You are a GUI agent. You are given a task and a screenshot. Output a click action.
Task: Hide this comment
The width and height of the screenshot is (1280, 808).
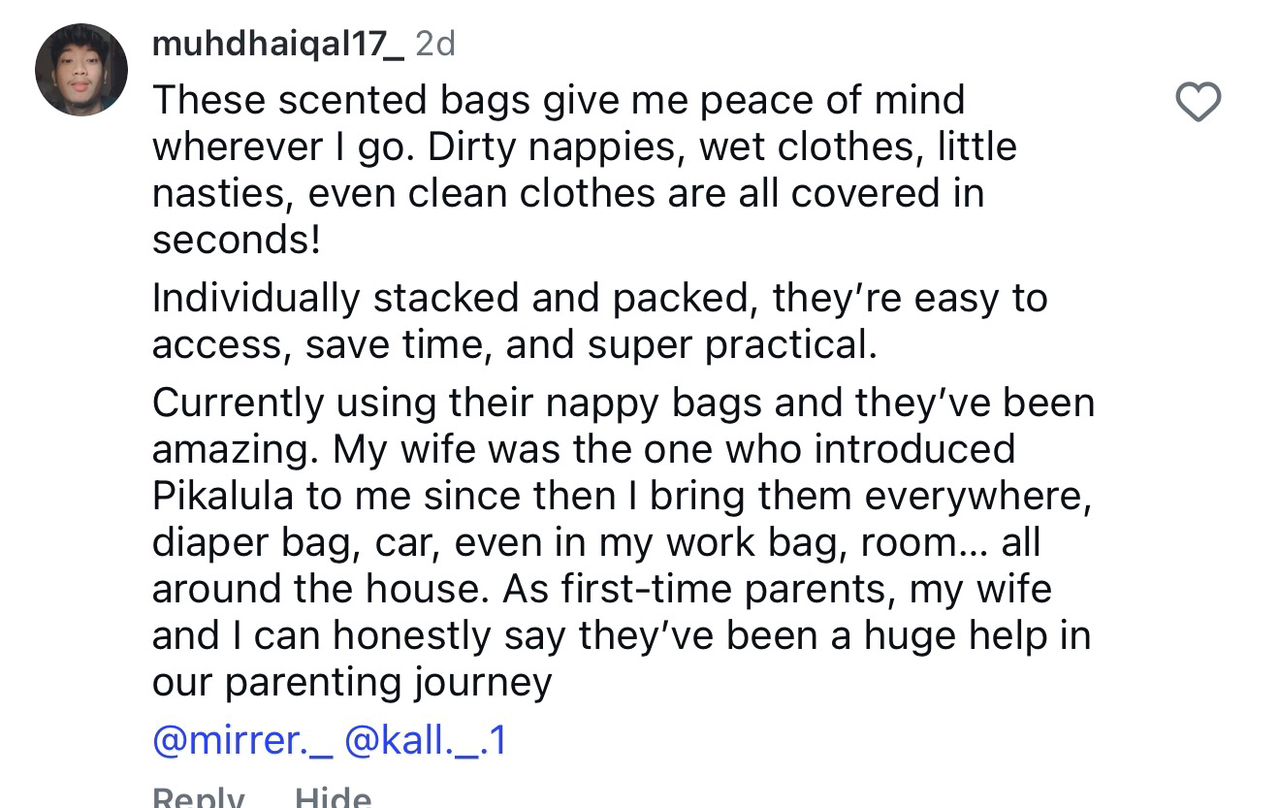point(333,797)
